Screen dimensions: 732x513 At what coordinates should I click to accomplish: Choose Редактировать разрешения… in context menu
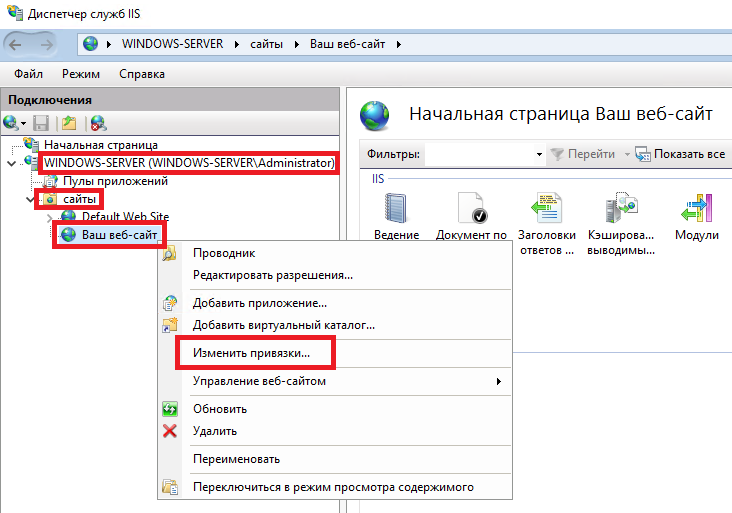click(335, 275)
